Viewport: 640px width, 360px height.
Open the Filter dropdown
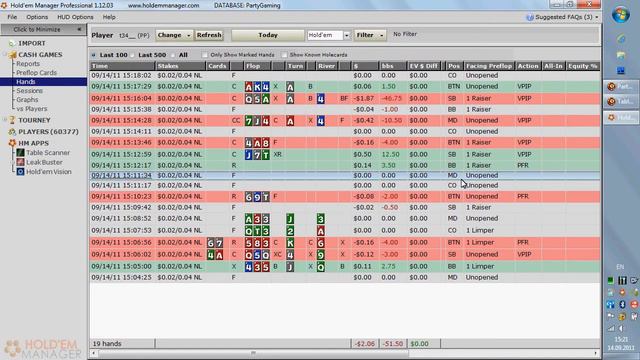point(370,36)
